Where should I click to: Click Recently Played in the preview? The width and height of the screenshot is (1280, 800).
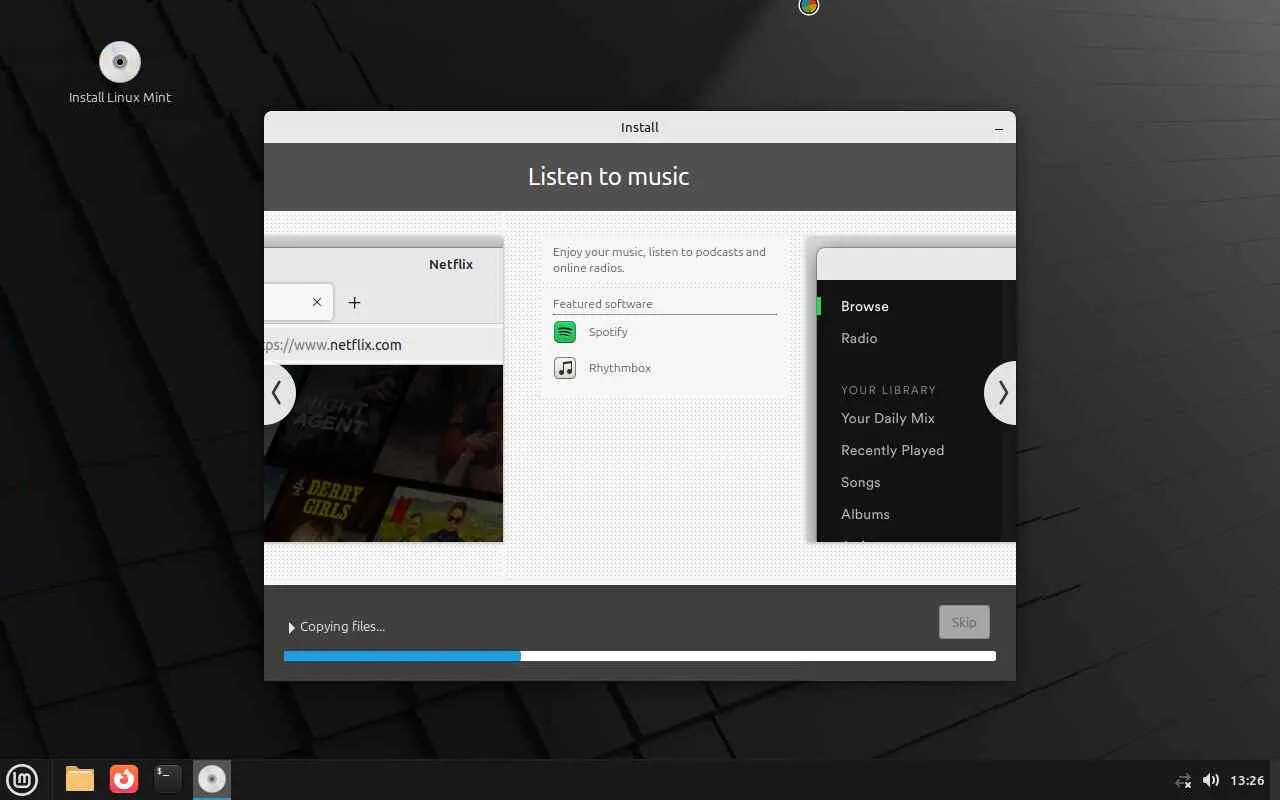[892, 450]
